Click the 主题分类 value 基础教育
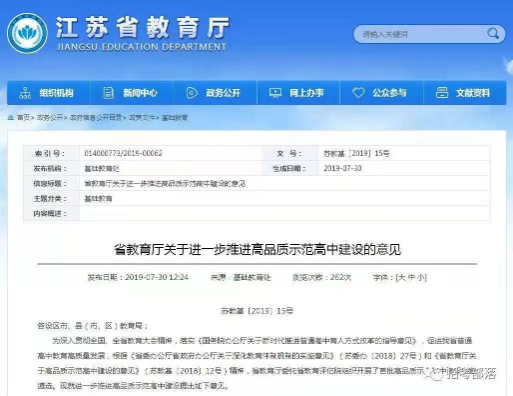This screenshot has width=513, height=396. coord(98,199)
